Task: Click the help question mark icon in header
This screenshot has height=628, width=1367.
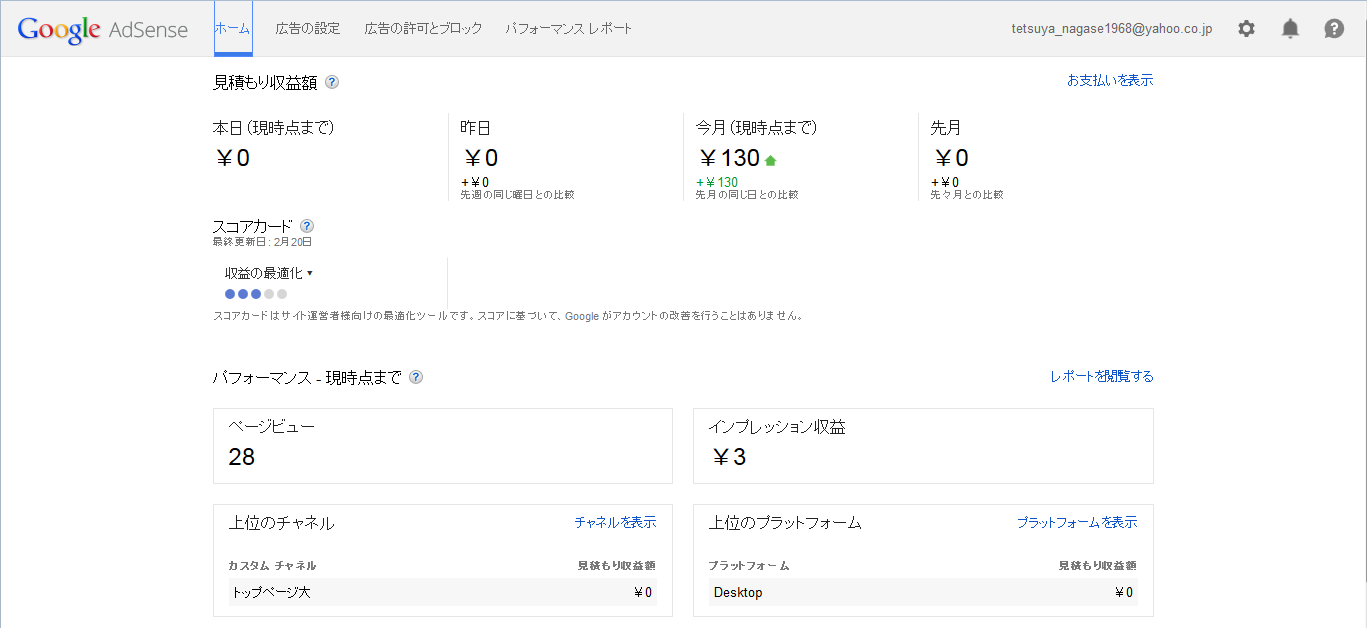Action: click(1334, 29)
